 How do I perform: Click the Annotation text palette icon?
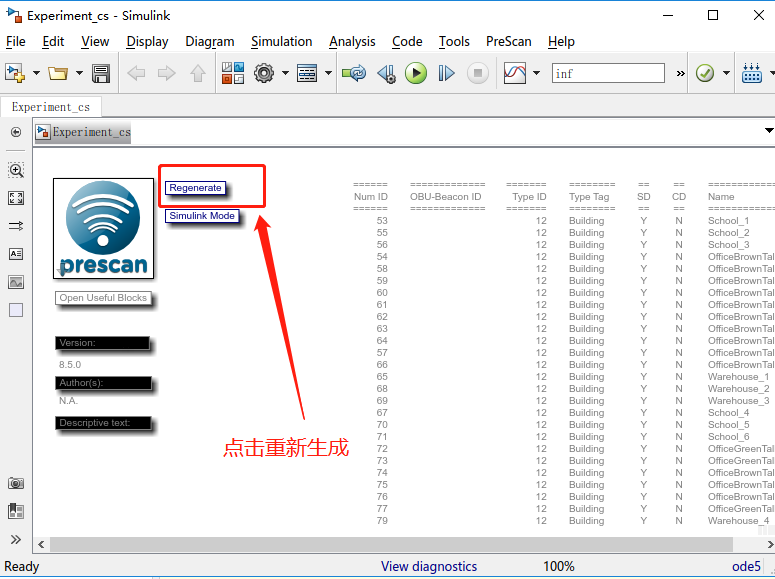coord(16,254)
